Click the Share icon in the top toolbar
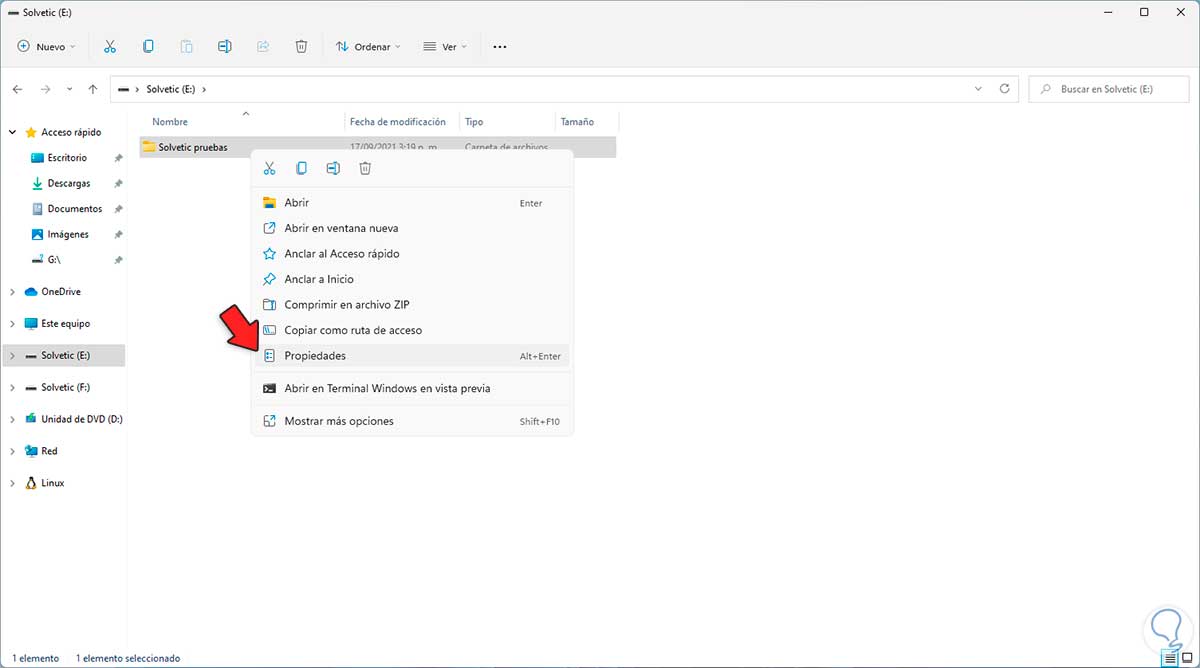This screenshot has height=668, width=1200. (263, 46)
